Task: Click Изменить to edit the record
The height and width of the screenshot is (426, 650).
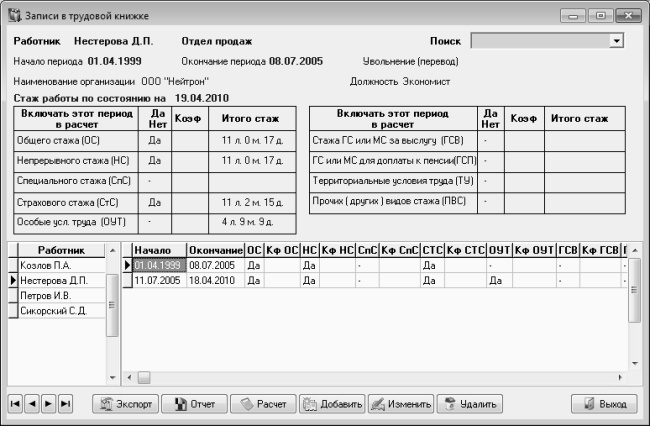Action: (x=400, y=404)
